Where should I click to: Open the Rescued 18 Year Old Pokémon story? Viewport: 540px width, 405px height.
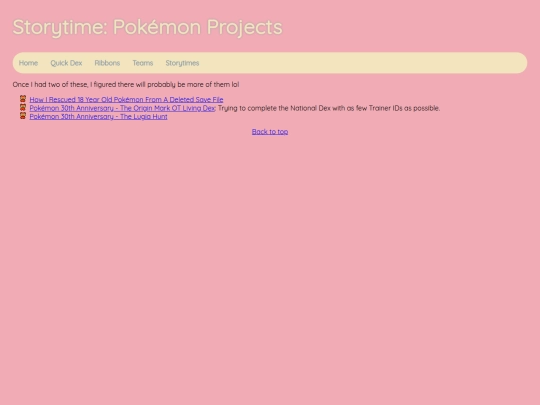(x=126, y=100)
